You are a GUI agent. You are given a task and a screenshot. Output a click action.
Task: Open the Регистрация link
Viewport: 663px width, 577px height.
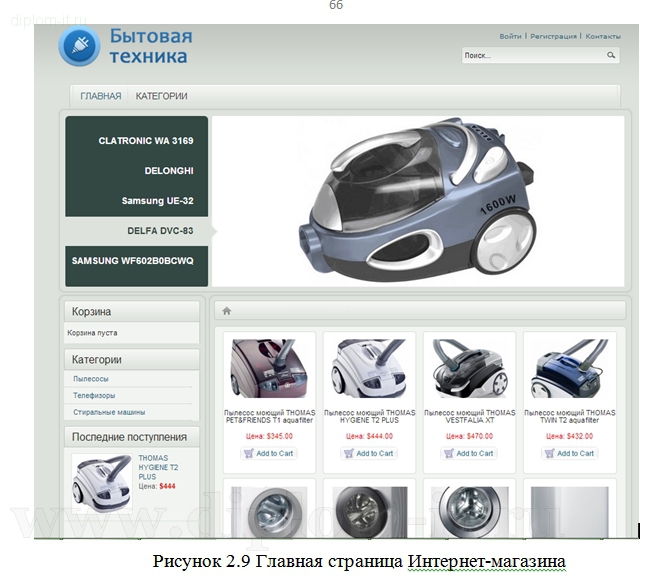pos(553,36)
